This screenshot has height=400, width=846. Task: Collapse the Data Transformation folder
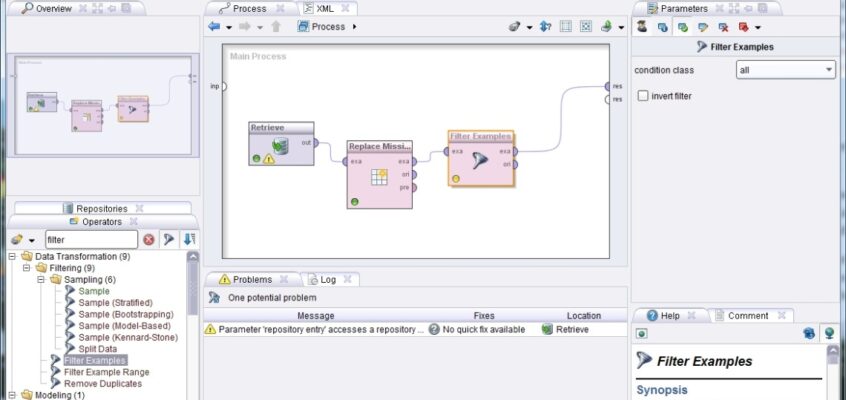click(12, 256)
